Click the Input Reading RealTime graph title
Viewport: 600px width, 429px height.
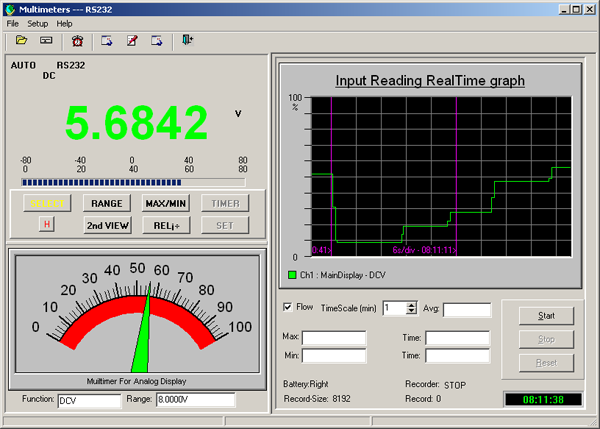(x=430, y=80)
